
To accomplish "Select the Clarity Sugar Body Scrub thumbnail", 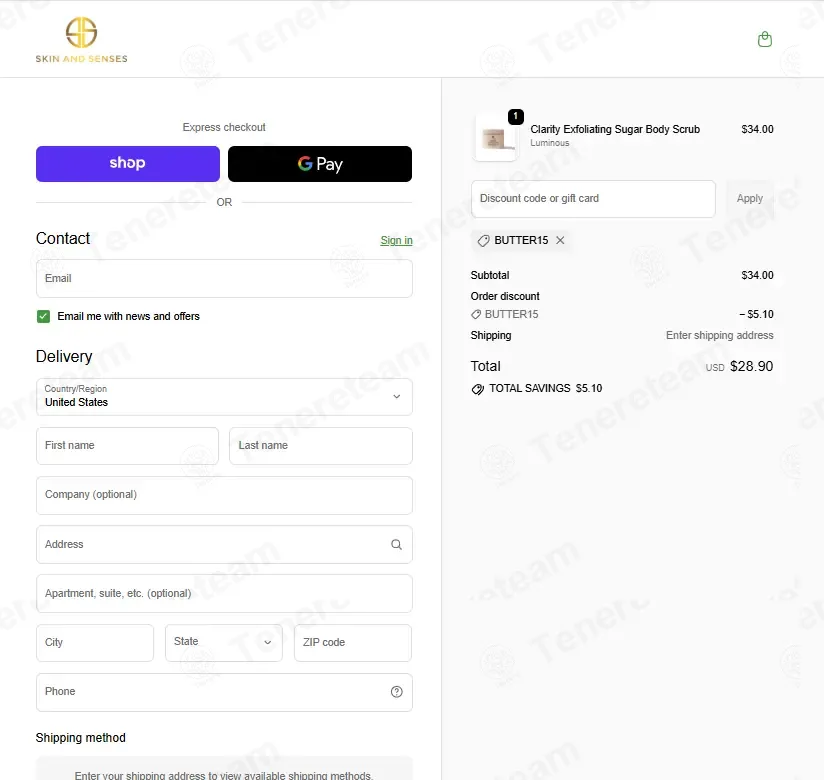I will click(496, 138).
